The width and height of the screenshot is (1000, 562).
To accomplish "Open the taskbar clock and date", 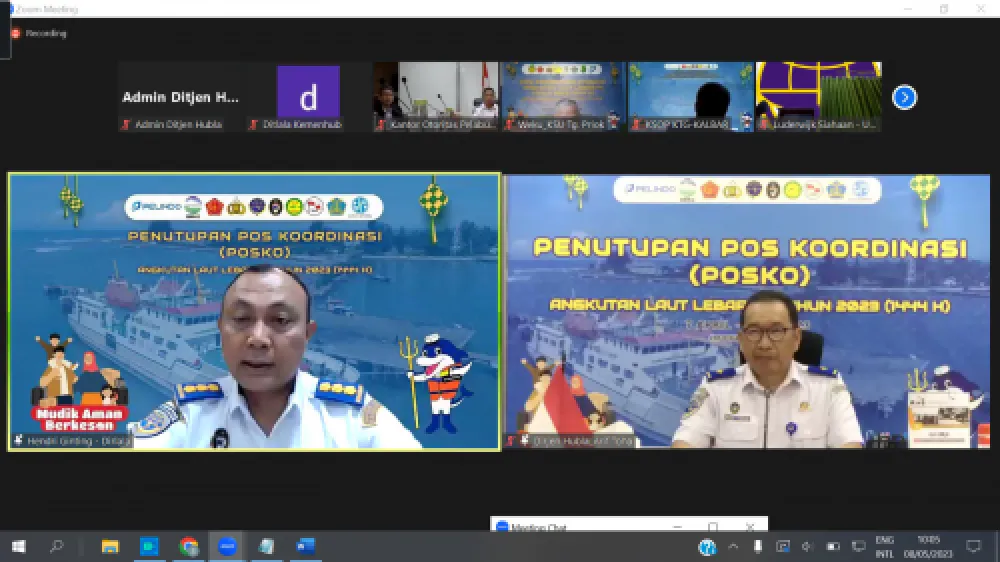I will (928, 547).
